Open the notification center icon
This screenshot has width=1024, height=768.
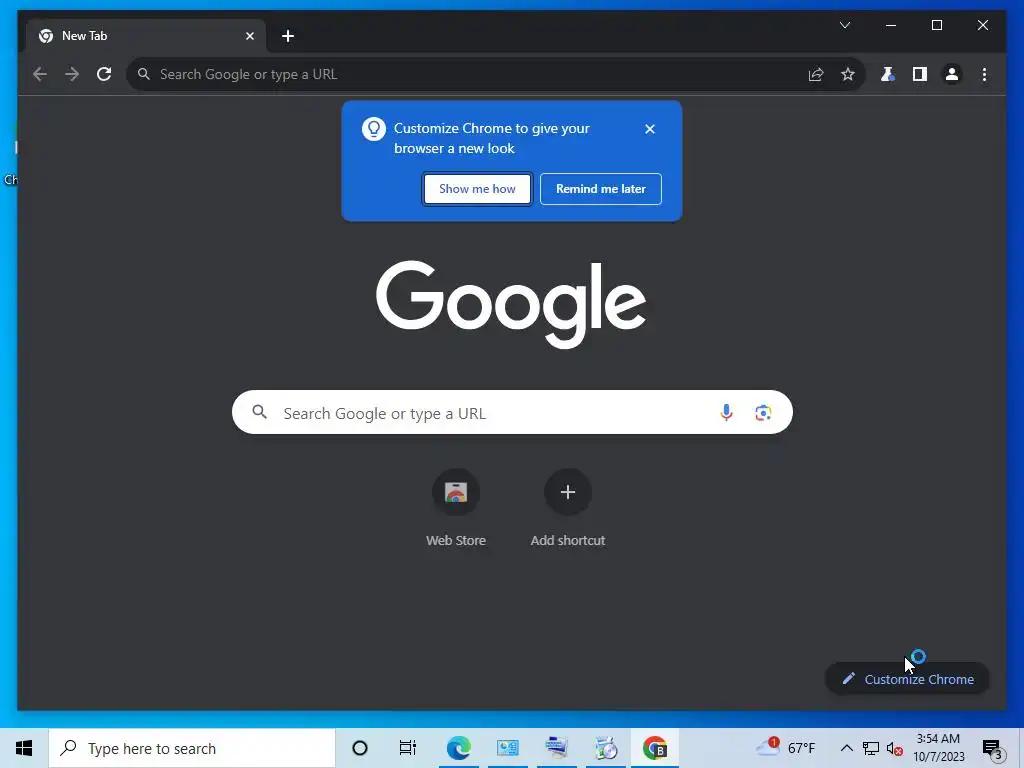point(993,750)
